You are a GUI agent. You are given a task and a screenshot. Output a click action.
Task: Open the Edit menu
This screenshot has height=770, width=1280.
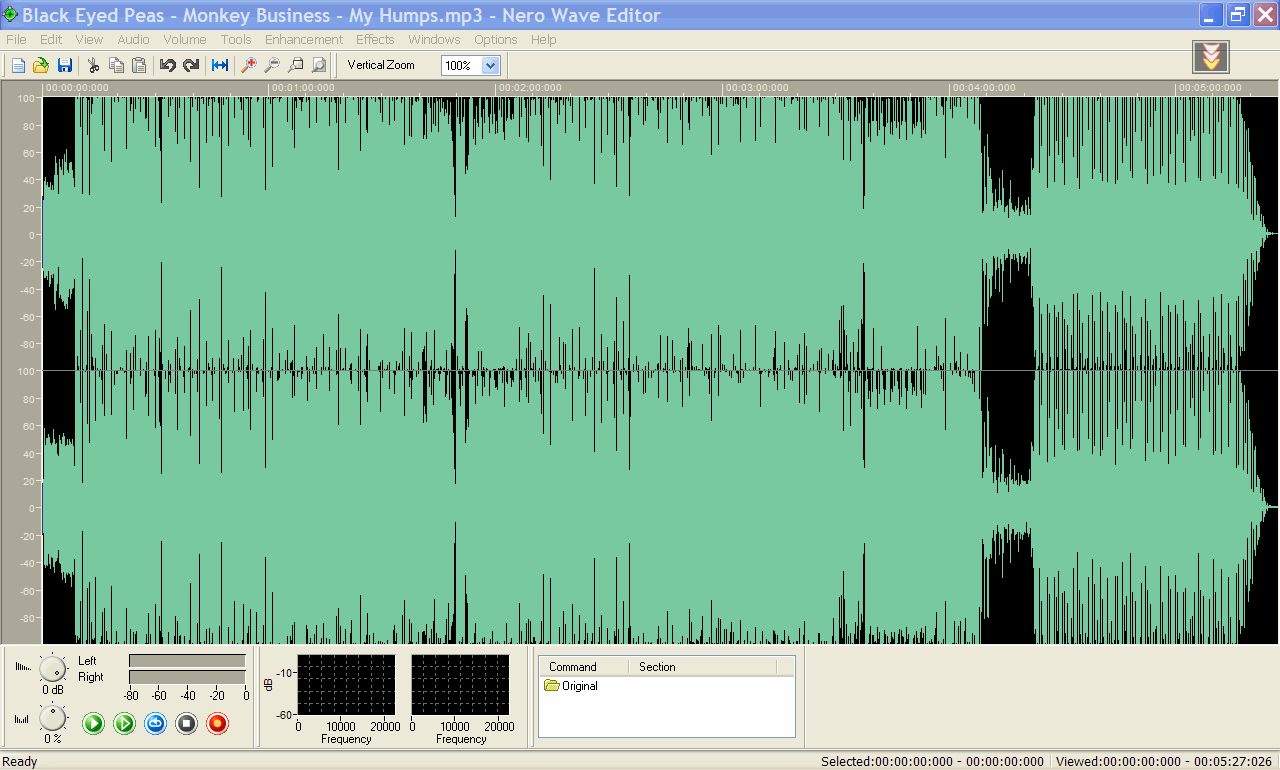click(x=51, y=40)
